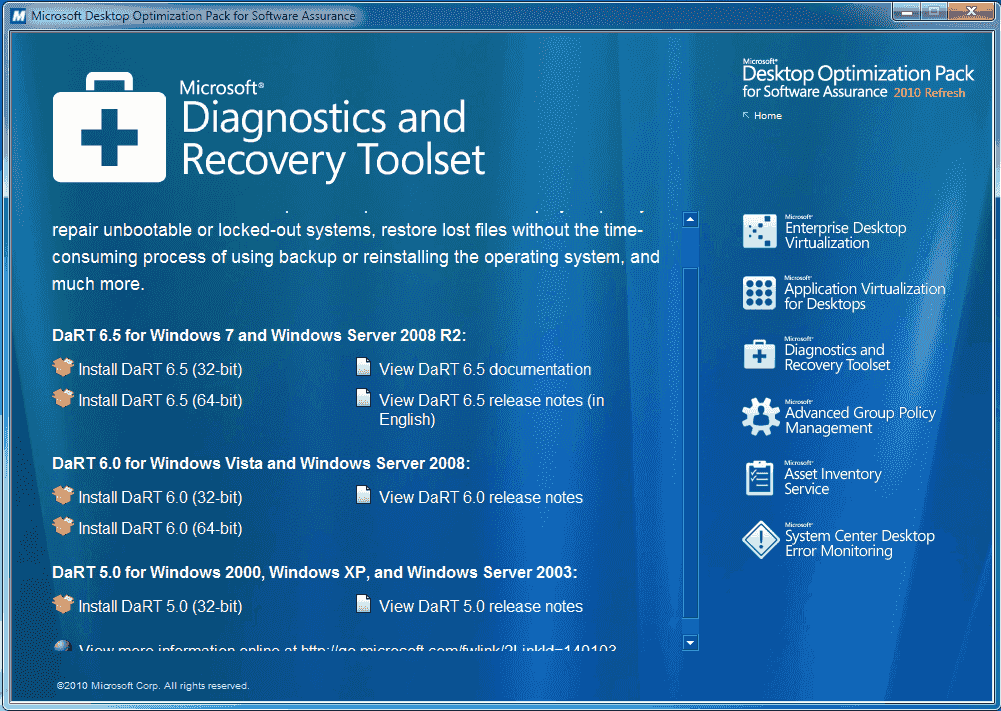View DaRT 6.0 release notes
Image resolution: width=1001 pixels, height=711 pixels.
[481, 498]
